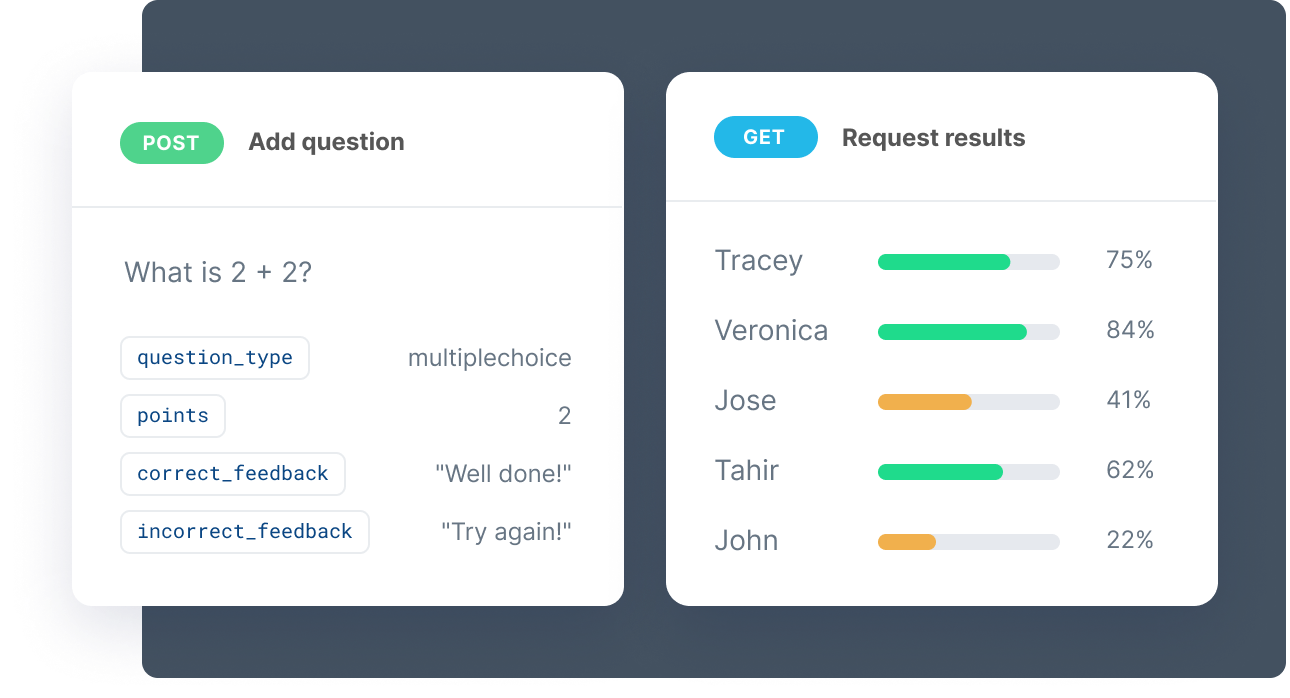
Task: Click the blue GET badge
Action: point(765,137)
